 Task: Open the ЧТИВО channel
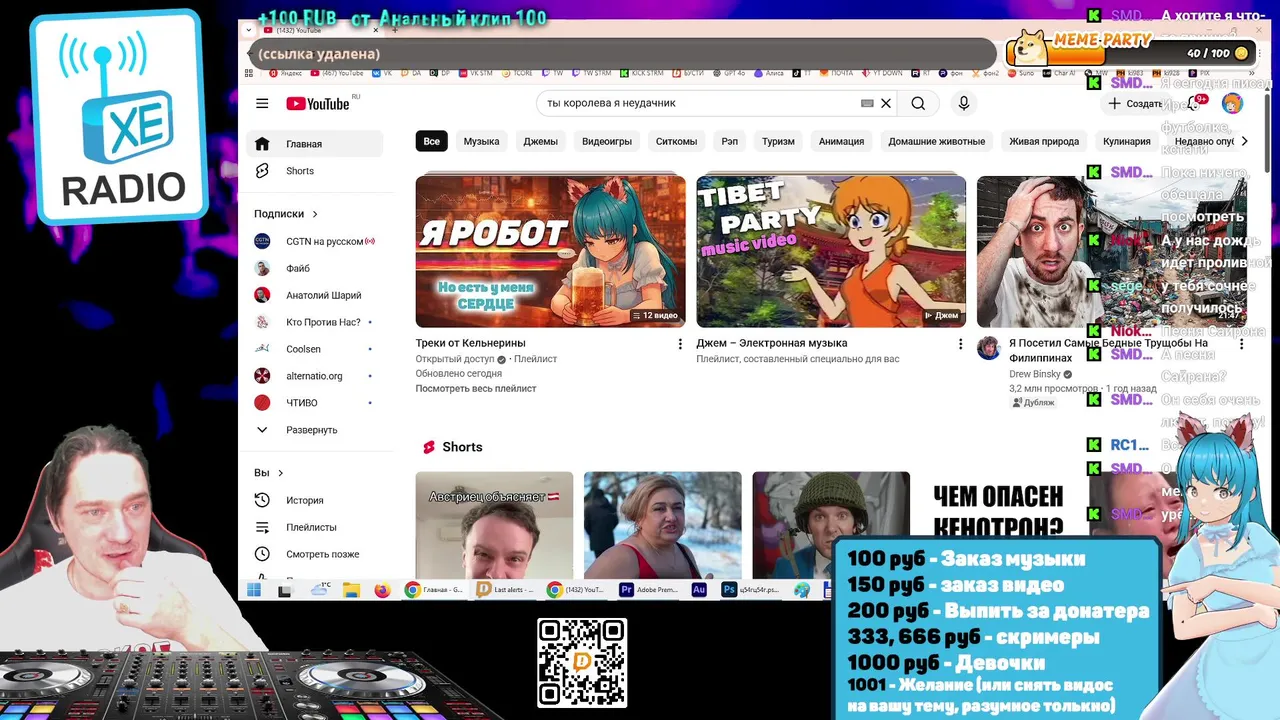(x=314, y=403)
